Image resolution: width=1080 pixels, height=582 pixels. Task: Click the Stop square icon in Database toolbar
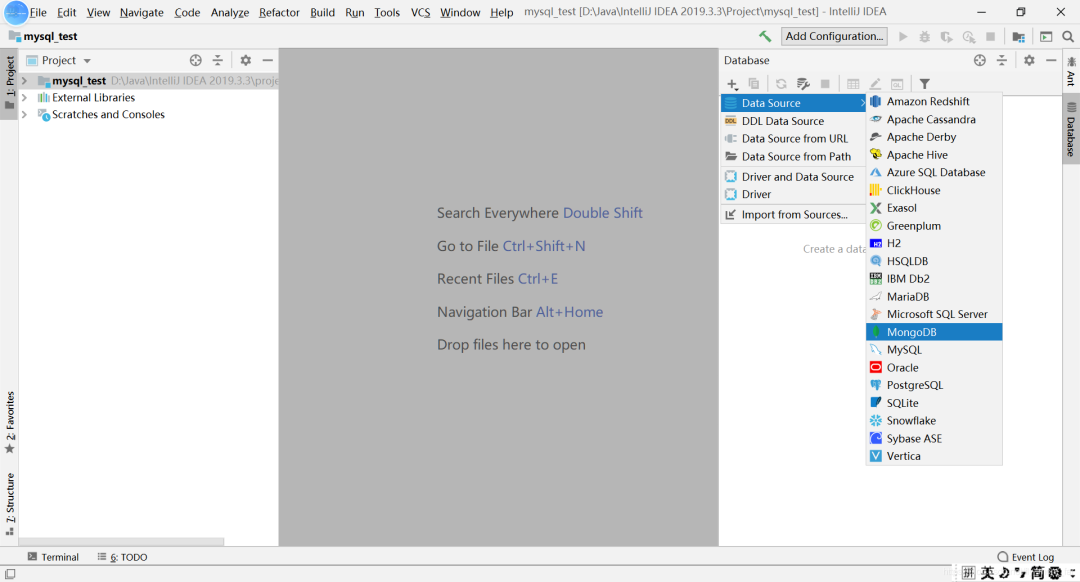tap(825, 84)
